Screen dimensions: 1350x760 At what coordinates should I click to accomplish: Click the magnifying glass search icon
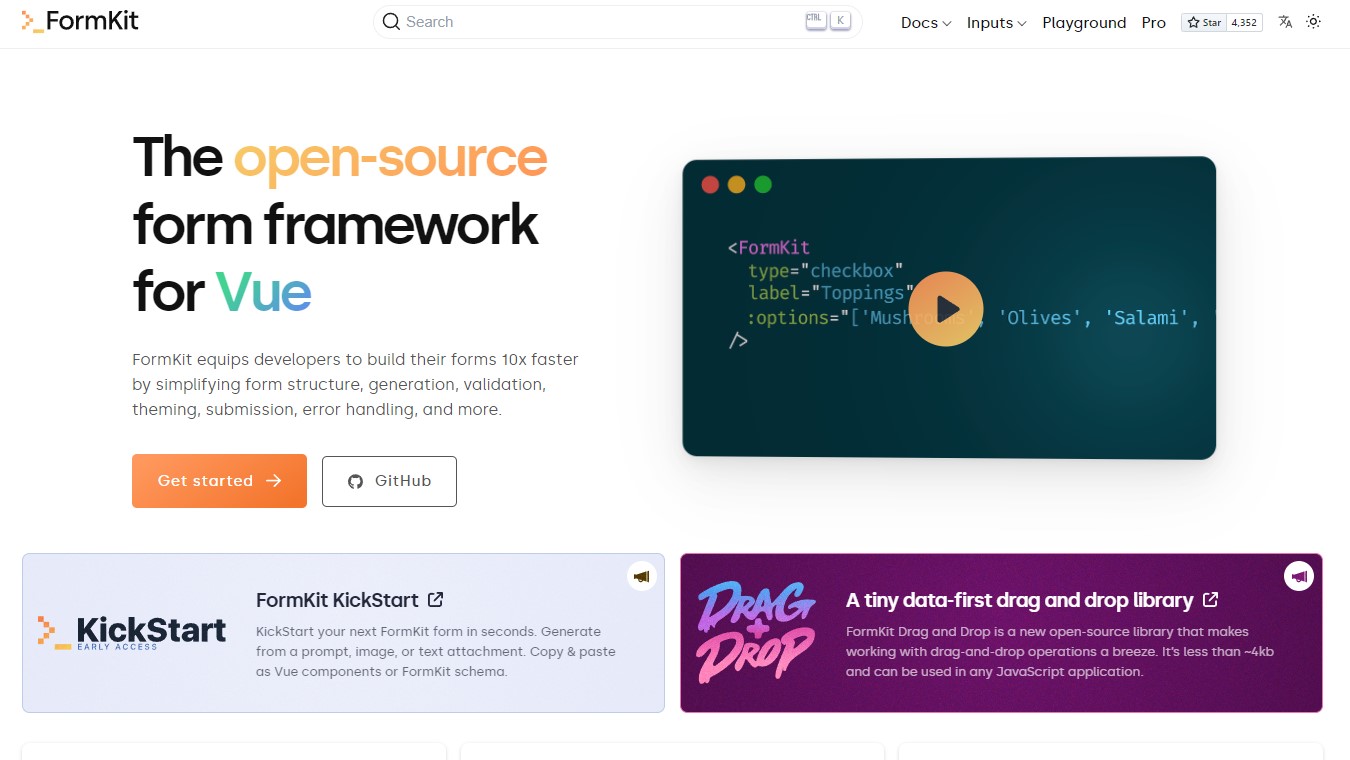point(391,22)
